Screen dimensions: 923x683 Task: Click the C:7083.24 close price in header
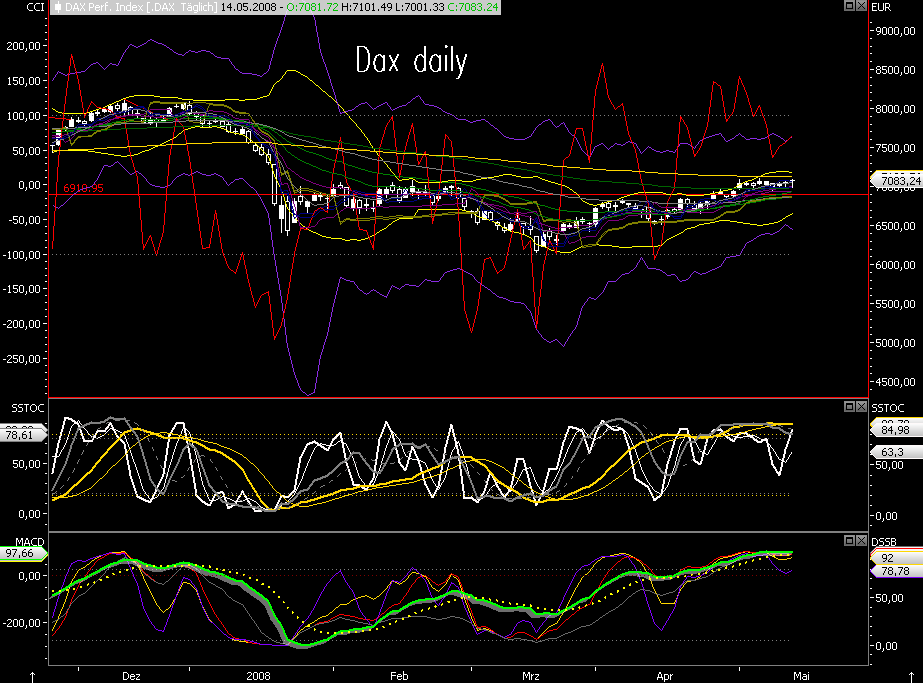[x=473, y=7]
